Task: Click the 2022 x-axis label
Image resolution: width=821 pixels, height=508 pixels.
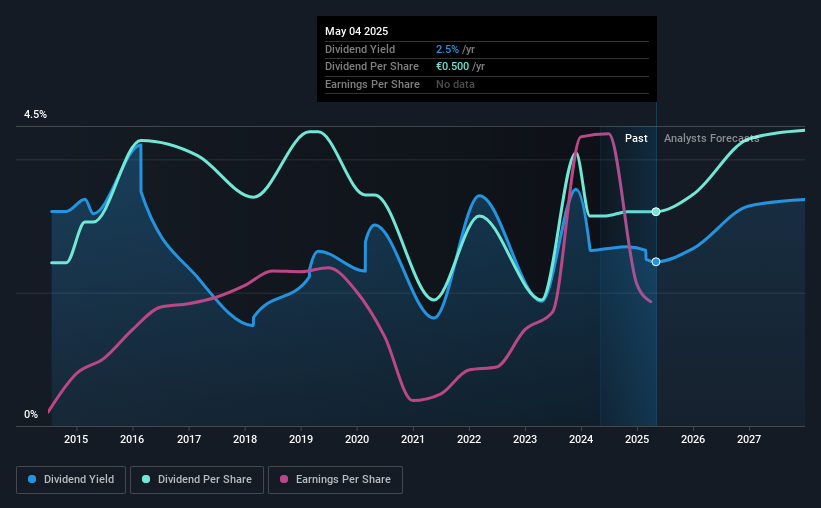Action: point(469,439)
